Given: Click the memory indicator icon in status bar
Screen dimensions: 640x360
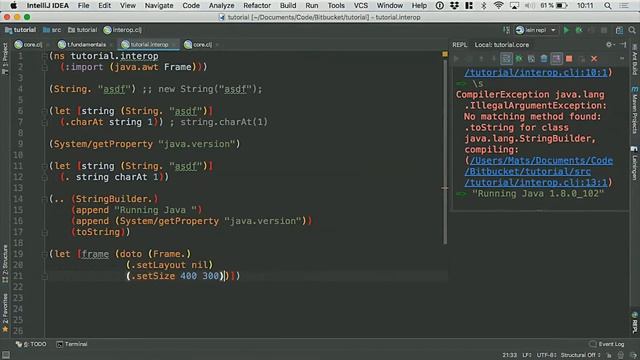Looking at the screenshot, I should [620, 355].
